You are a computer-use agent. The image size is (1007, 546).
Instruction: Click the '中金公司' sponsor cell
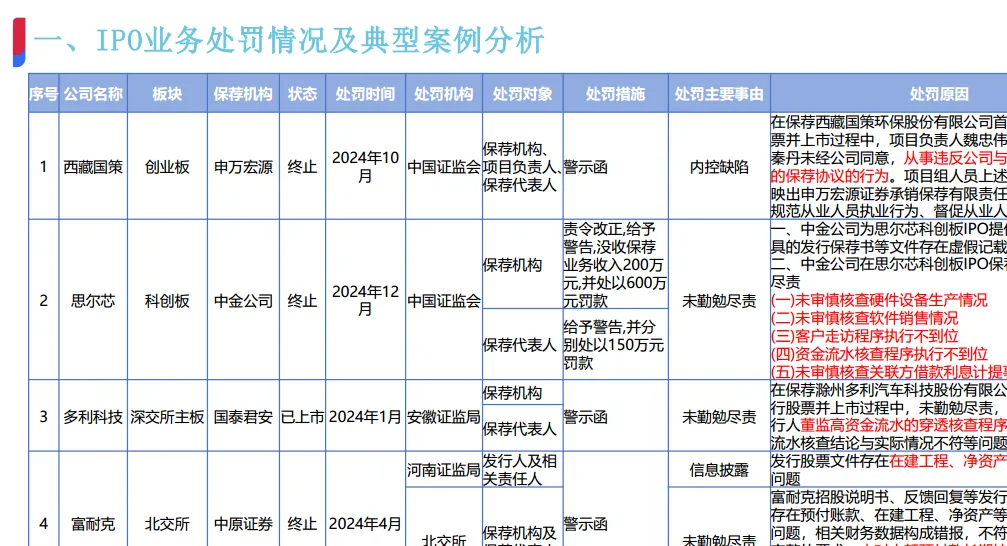tap(243, 300)
